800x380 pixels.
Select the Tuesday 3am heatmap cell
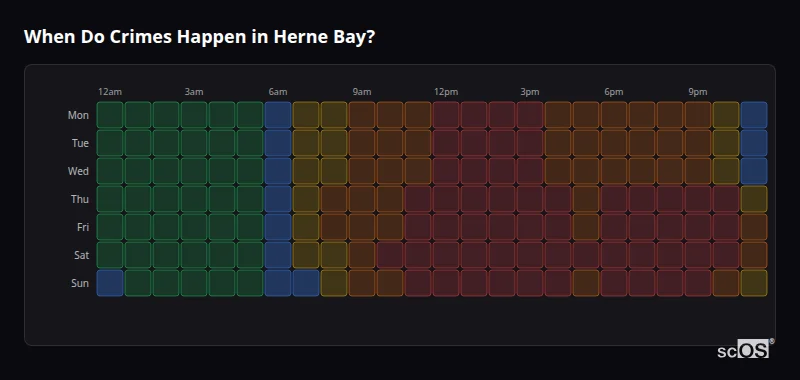pos(194,143)
